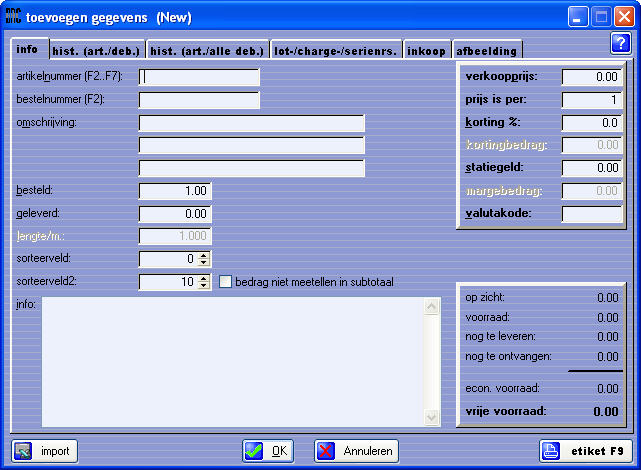Open the afbeelding tab
Viewport: 641px width, 470px height.
pyautogui.click(x=486, y=50)
